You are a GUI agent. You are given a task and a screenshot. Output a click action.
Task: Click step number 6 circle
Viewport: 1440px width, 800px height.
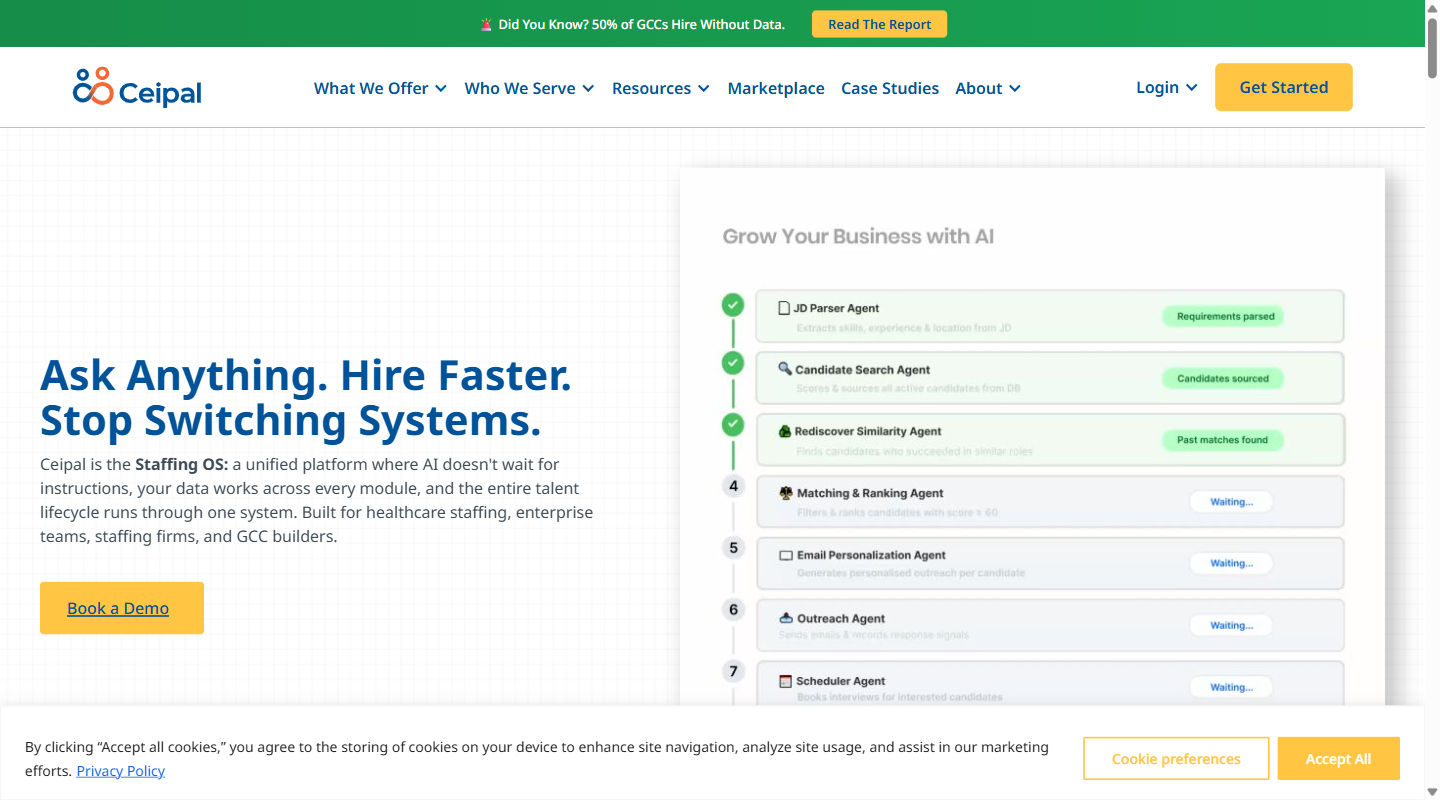pyautogui.click(x=734, y=609)
